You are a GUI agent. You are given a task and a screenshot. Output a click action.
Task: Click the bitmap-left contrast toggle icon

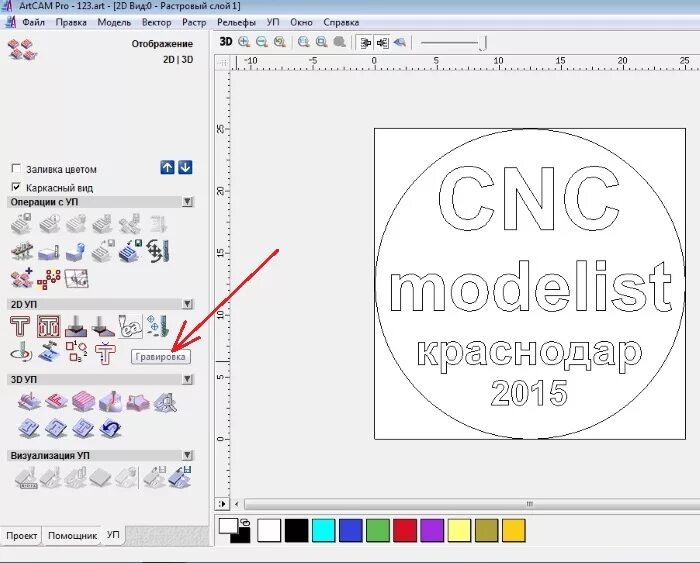click(366, 42)
